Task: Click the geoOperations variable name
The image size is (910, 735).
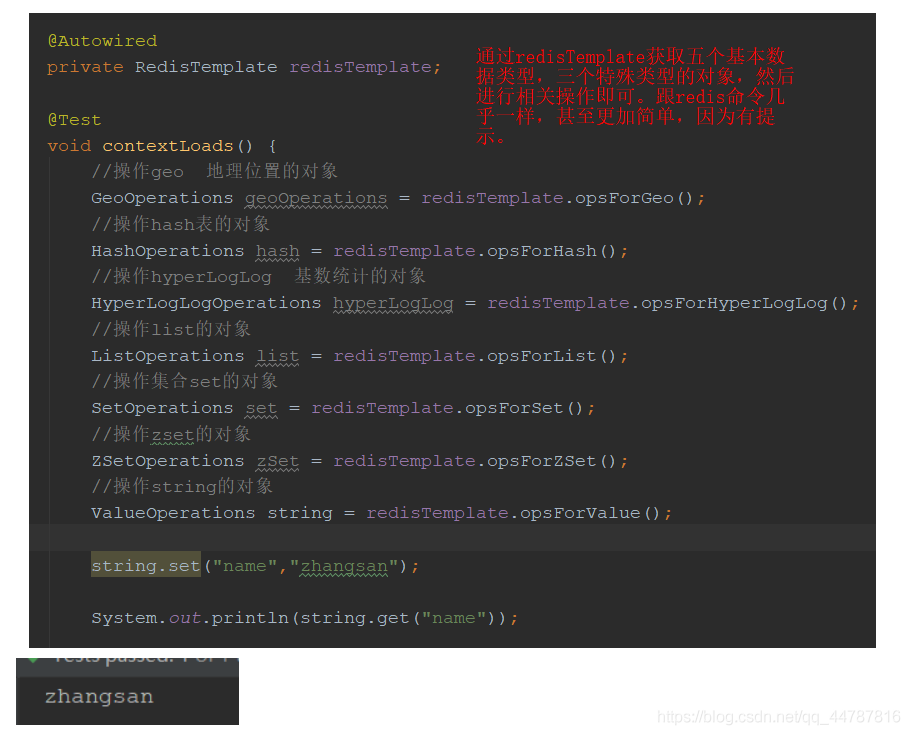Action: (316, 198)
